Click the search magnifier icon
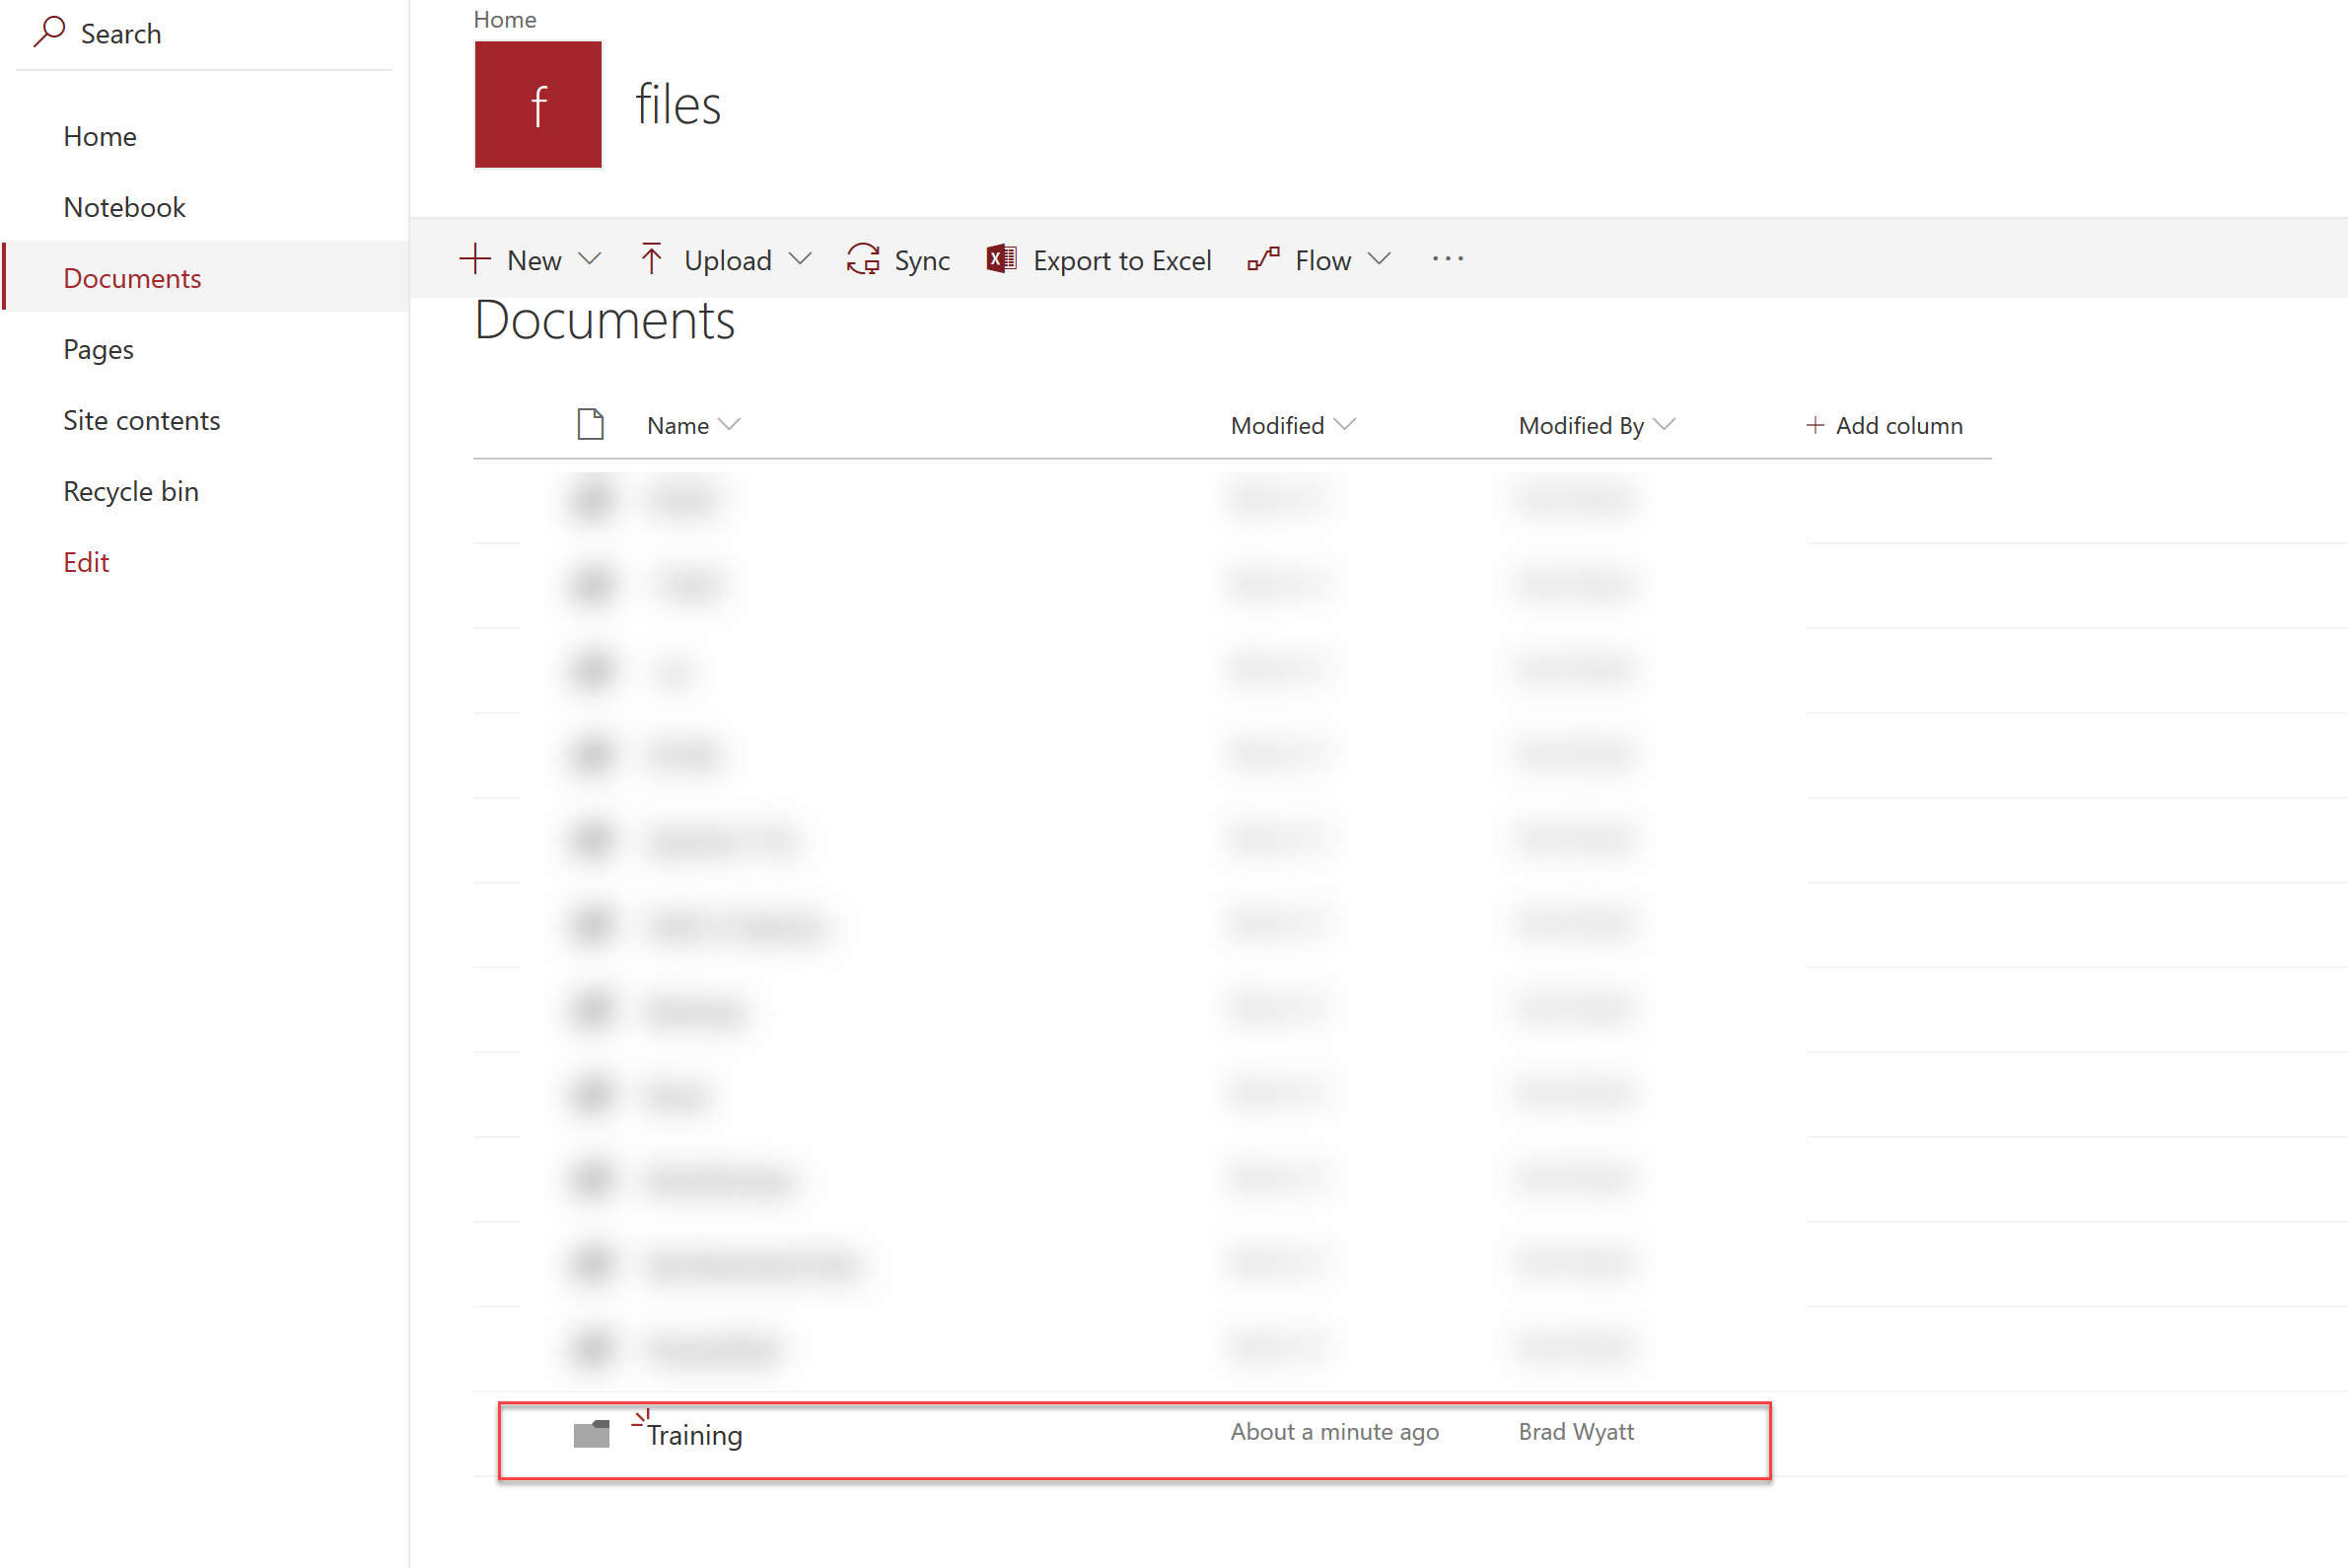The height and width of the screenshot is (1568, 2348). click(x=49, y=32)
